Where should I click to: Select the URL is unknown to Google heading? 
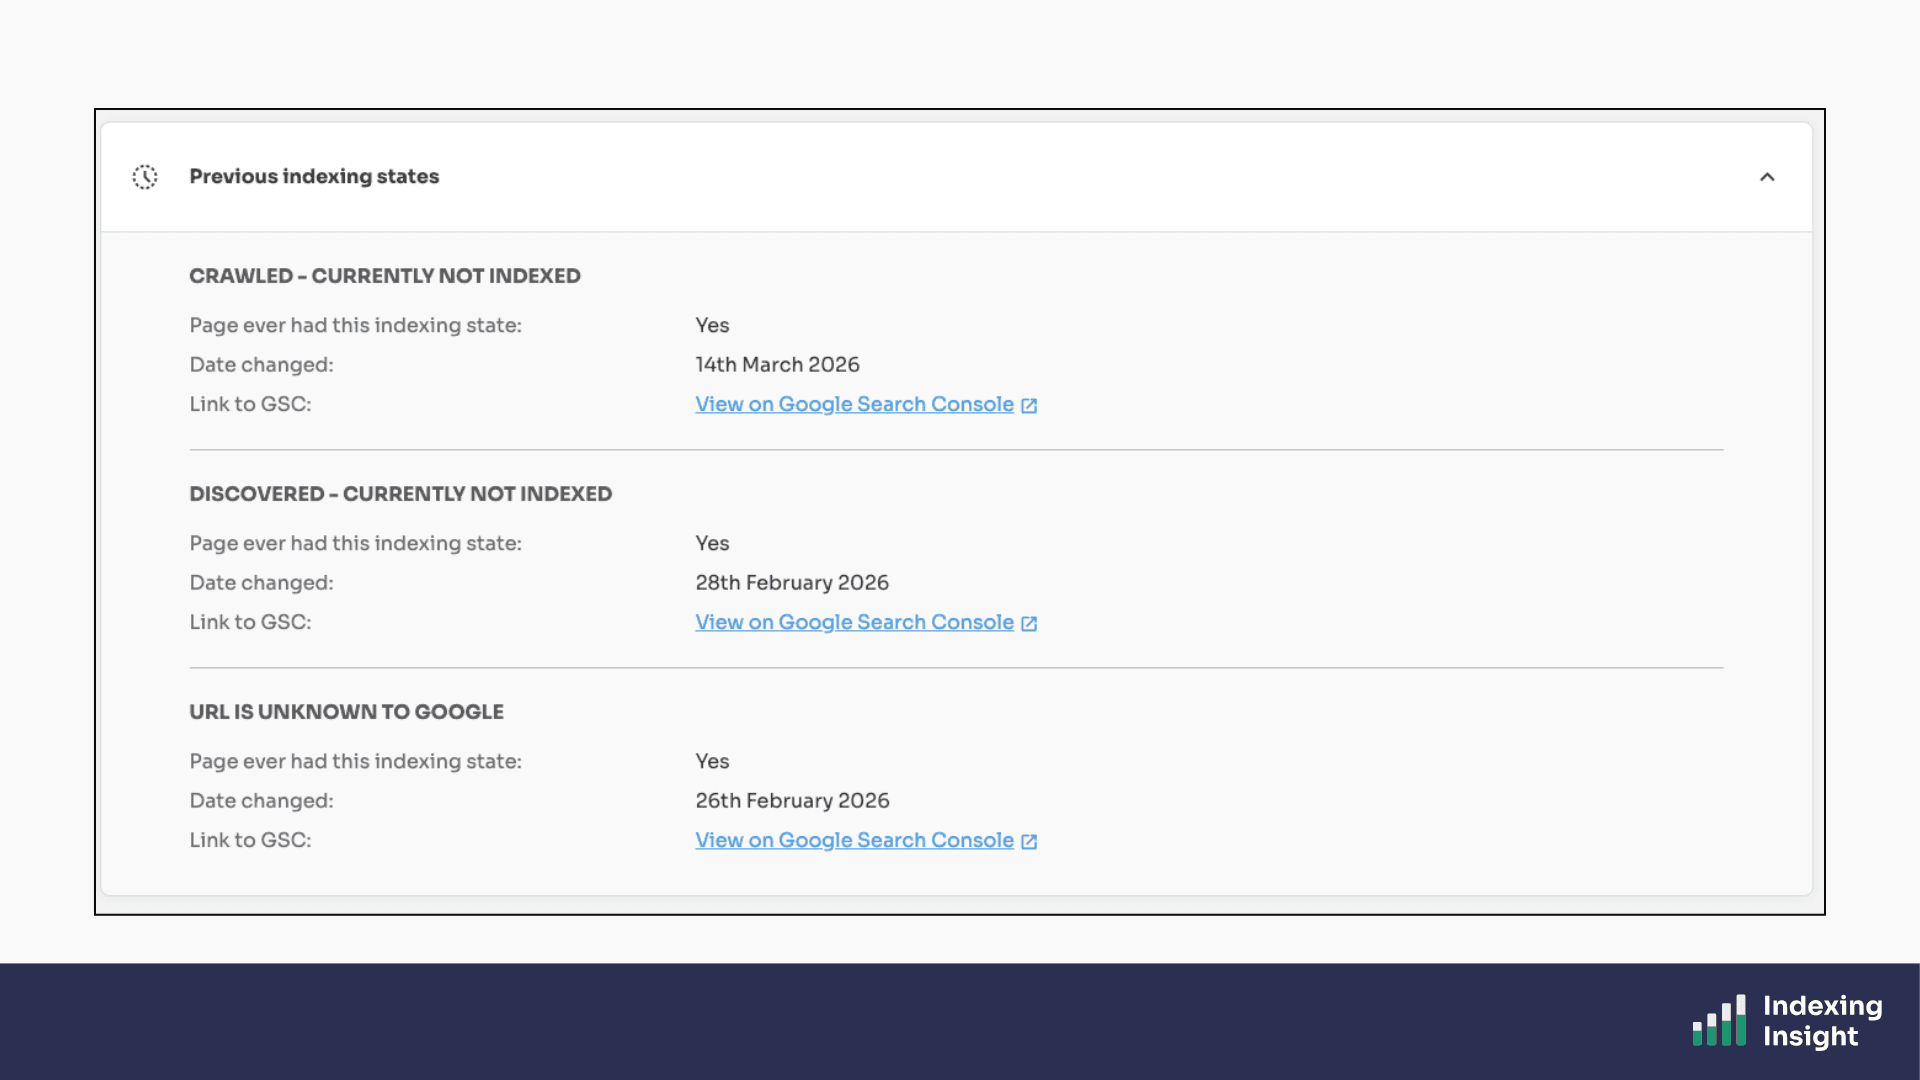click(346, 712)
